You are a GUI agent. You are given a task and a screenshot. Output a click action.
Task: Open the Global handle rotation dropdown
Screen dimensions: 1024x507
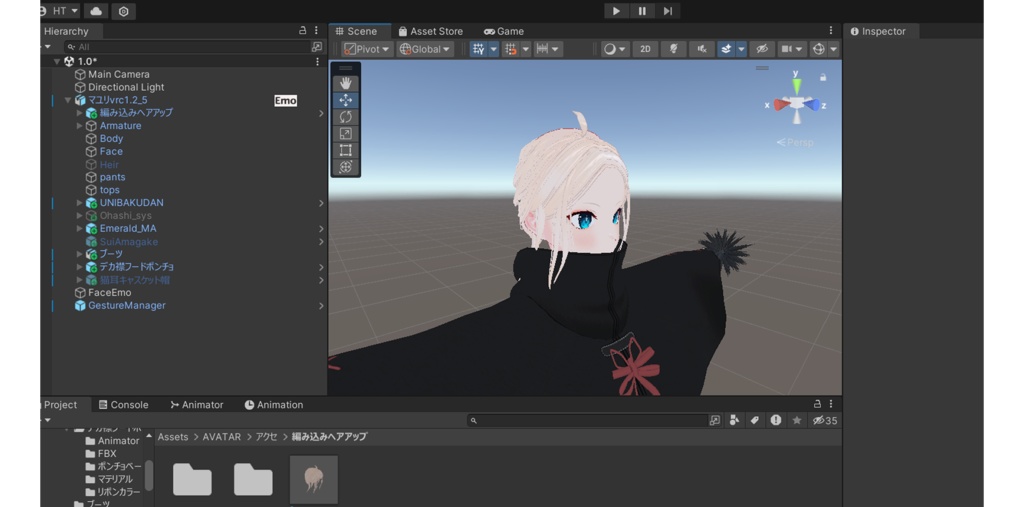(x=425, y=49)
